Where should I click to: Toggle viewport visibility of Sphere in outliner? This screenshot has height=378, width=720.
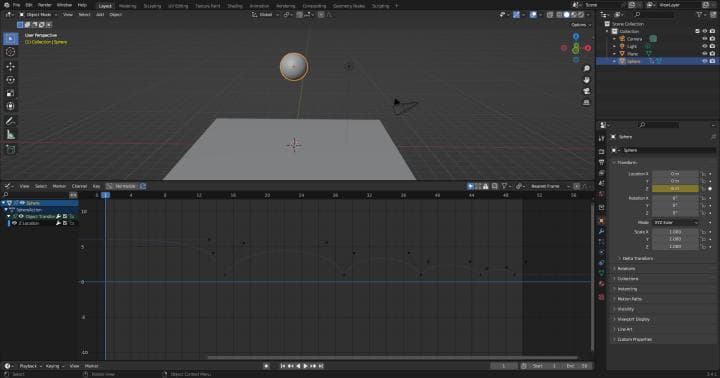pyautogui.click(x=705, y=61)
